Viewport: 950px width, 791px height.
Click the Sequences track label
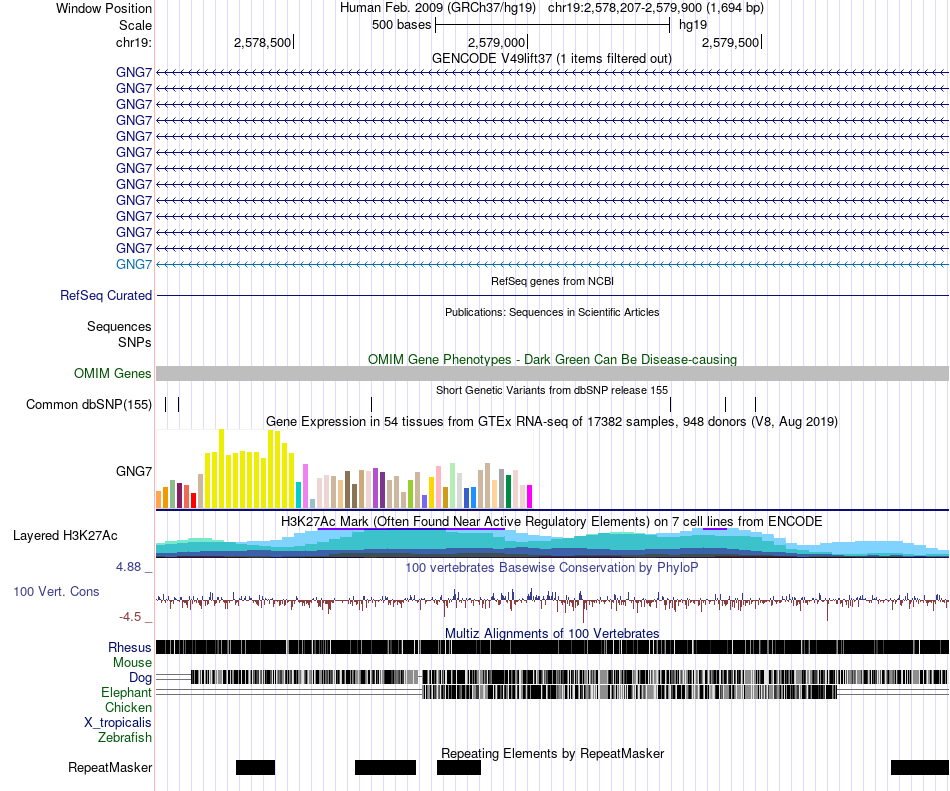(119, 326)
